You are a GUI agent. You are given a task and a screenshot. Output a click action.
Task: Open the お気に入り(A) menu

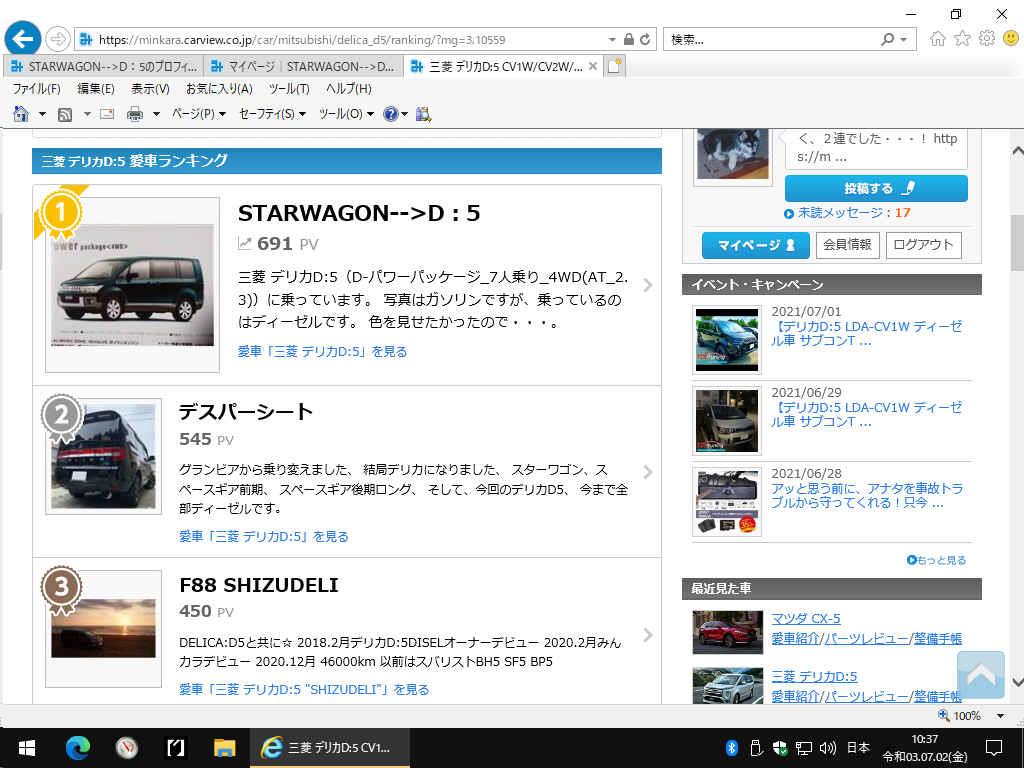click(219, 89)
